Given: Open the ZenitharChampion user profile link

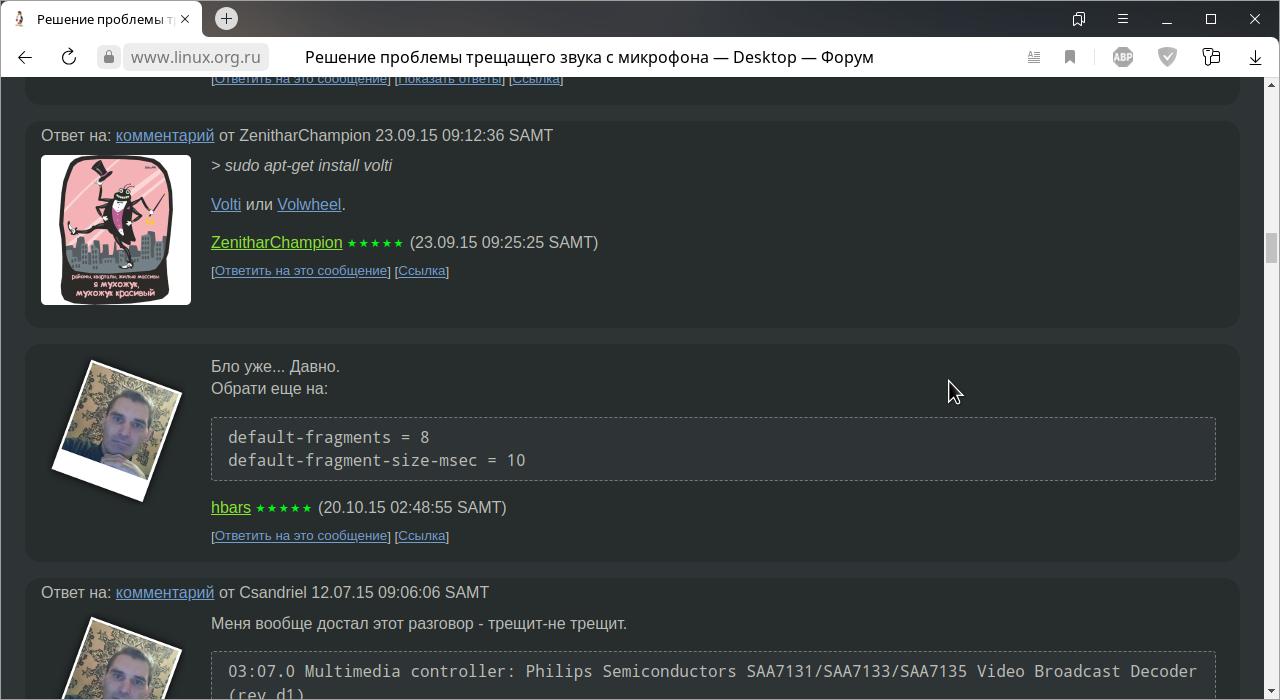Looking at the screenshot, I should (x=277, y=242).
